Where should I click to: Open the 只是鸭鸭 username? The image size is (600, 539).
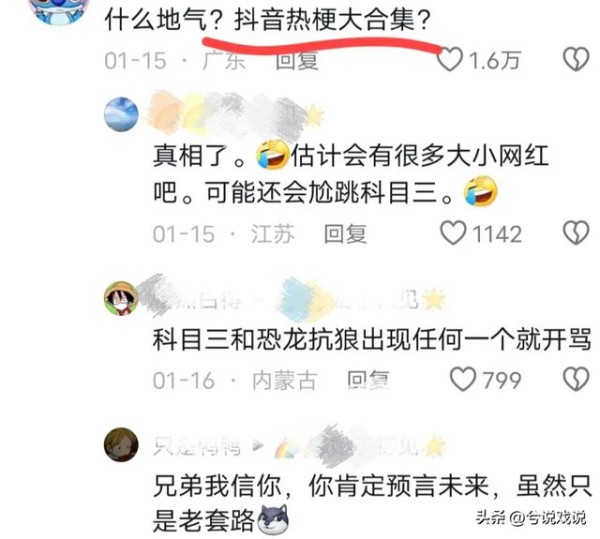[x=197, y=447]
